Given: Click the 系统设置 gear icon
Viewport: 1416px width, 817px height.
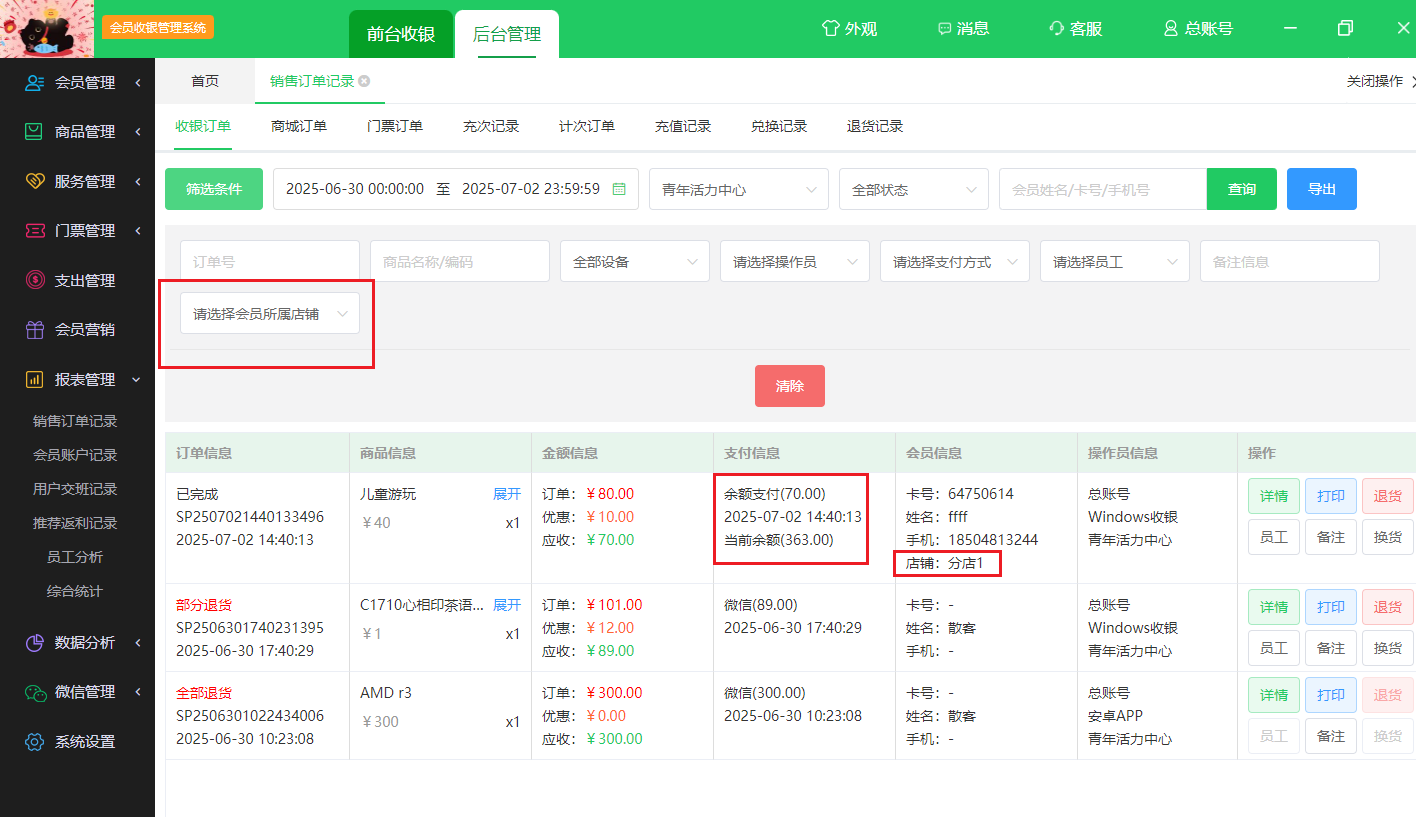Looking at the screenshot, I should (x=35, y=742).
